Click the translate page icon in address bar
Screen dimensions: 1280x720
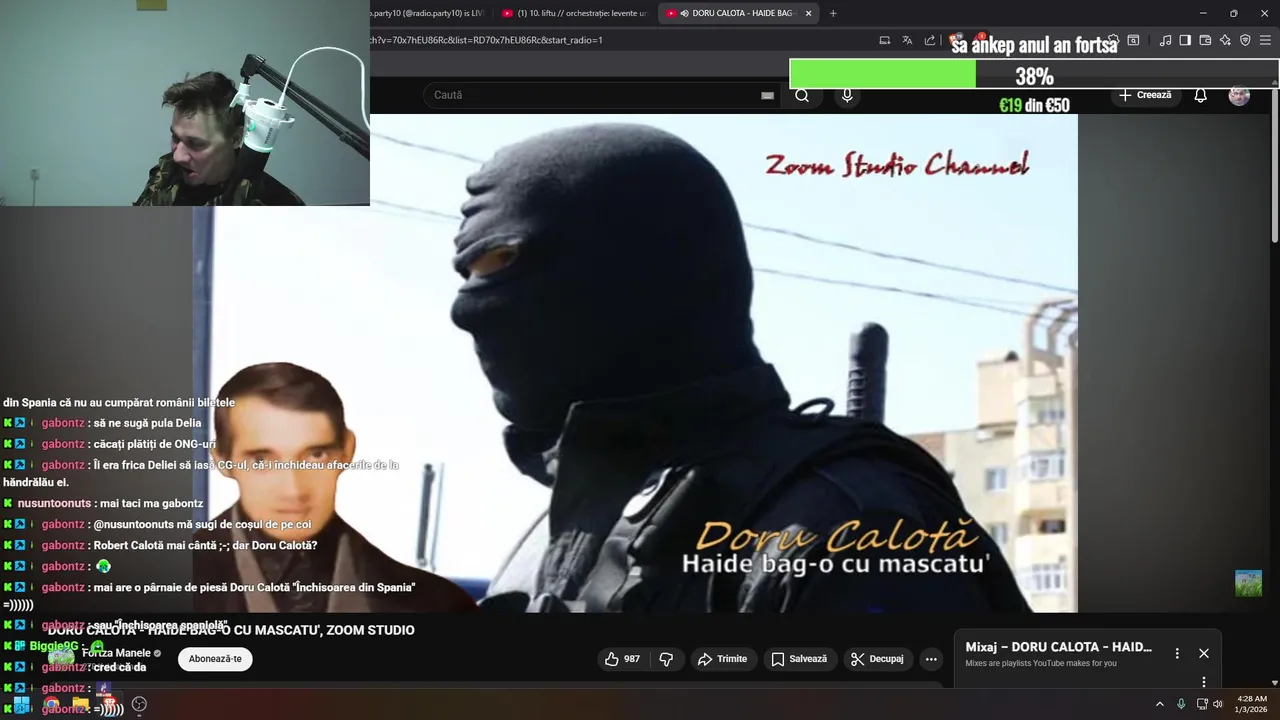click(x=907, y=40)
